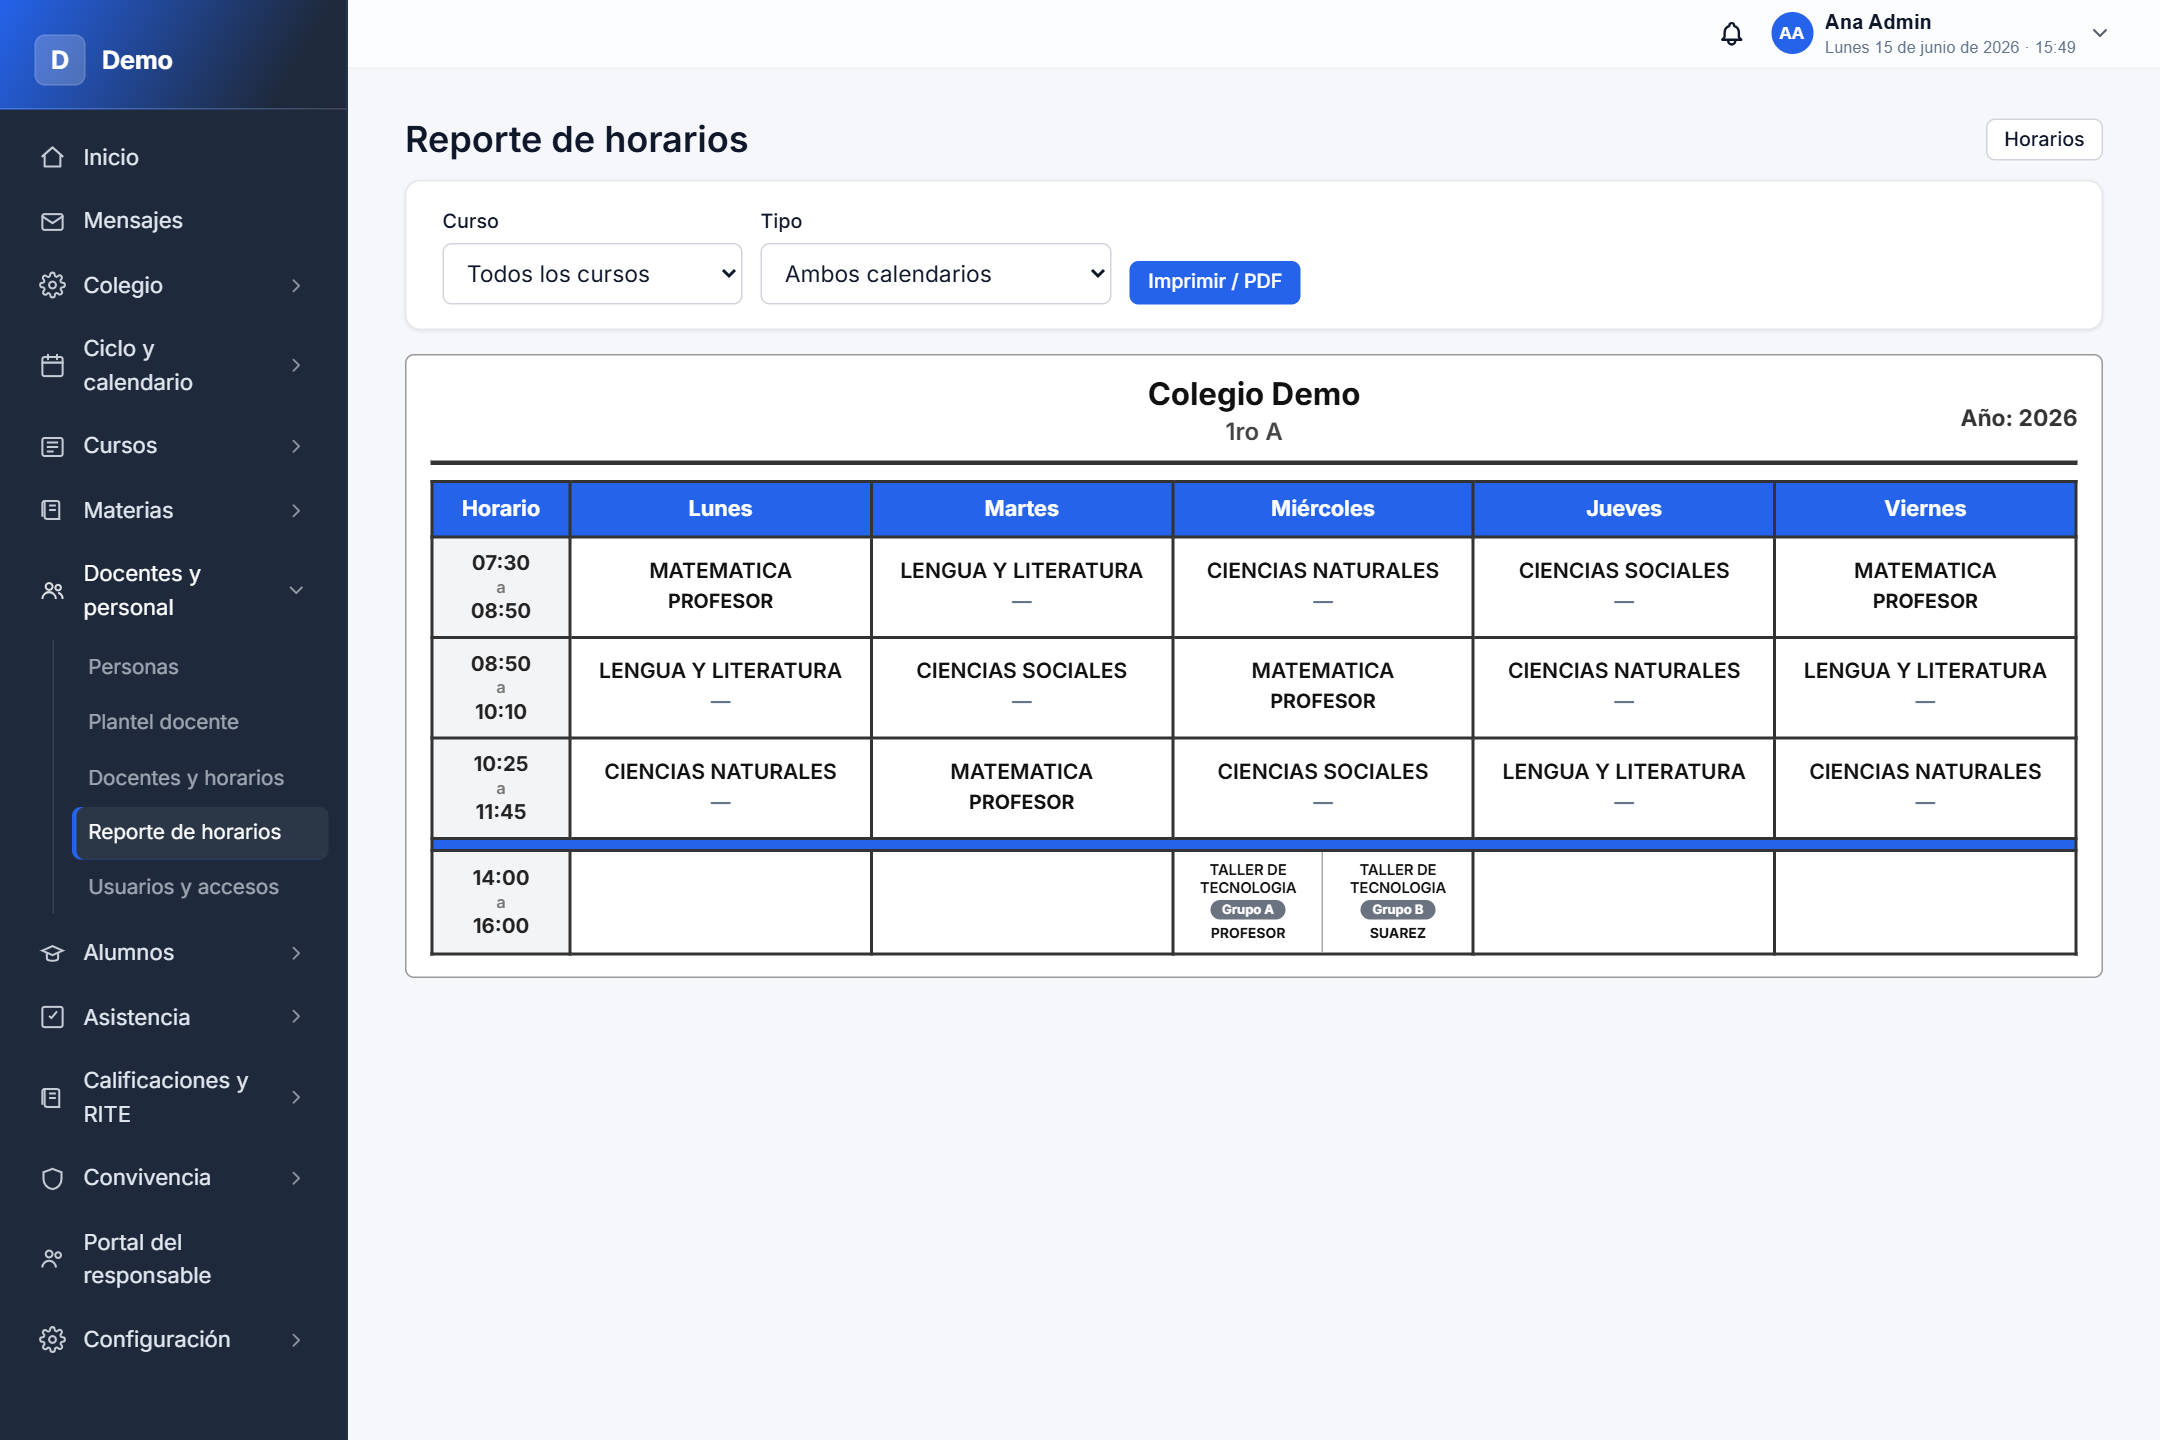
Task: Click the 07:30 a 08:50 time cell
Action: (x=501, y=587)
